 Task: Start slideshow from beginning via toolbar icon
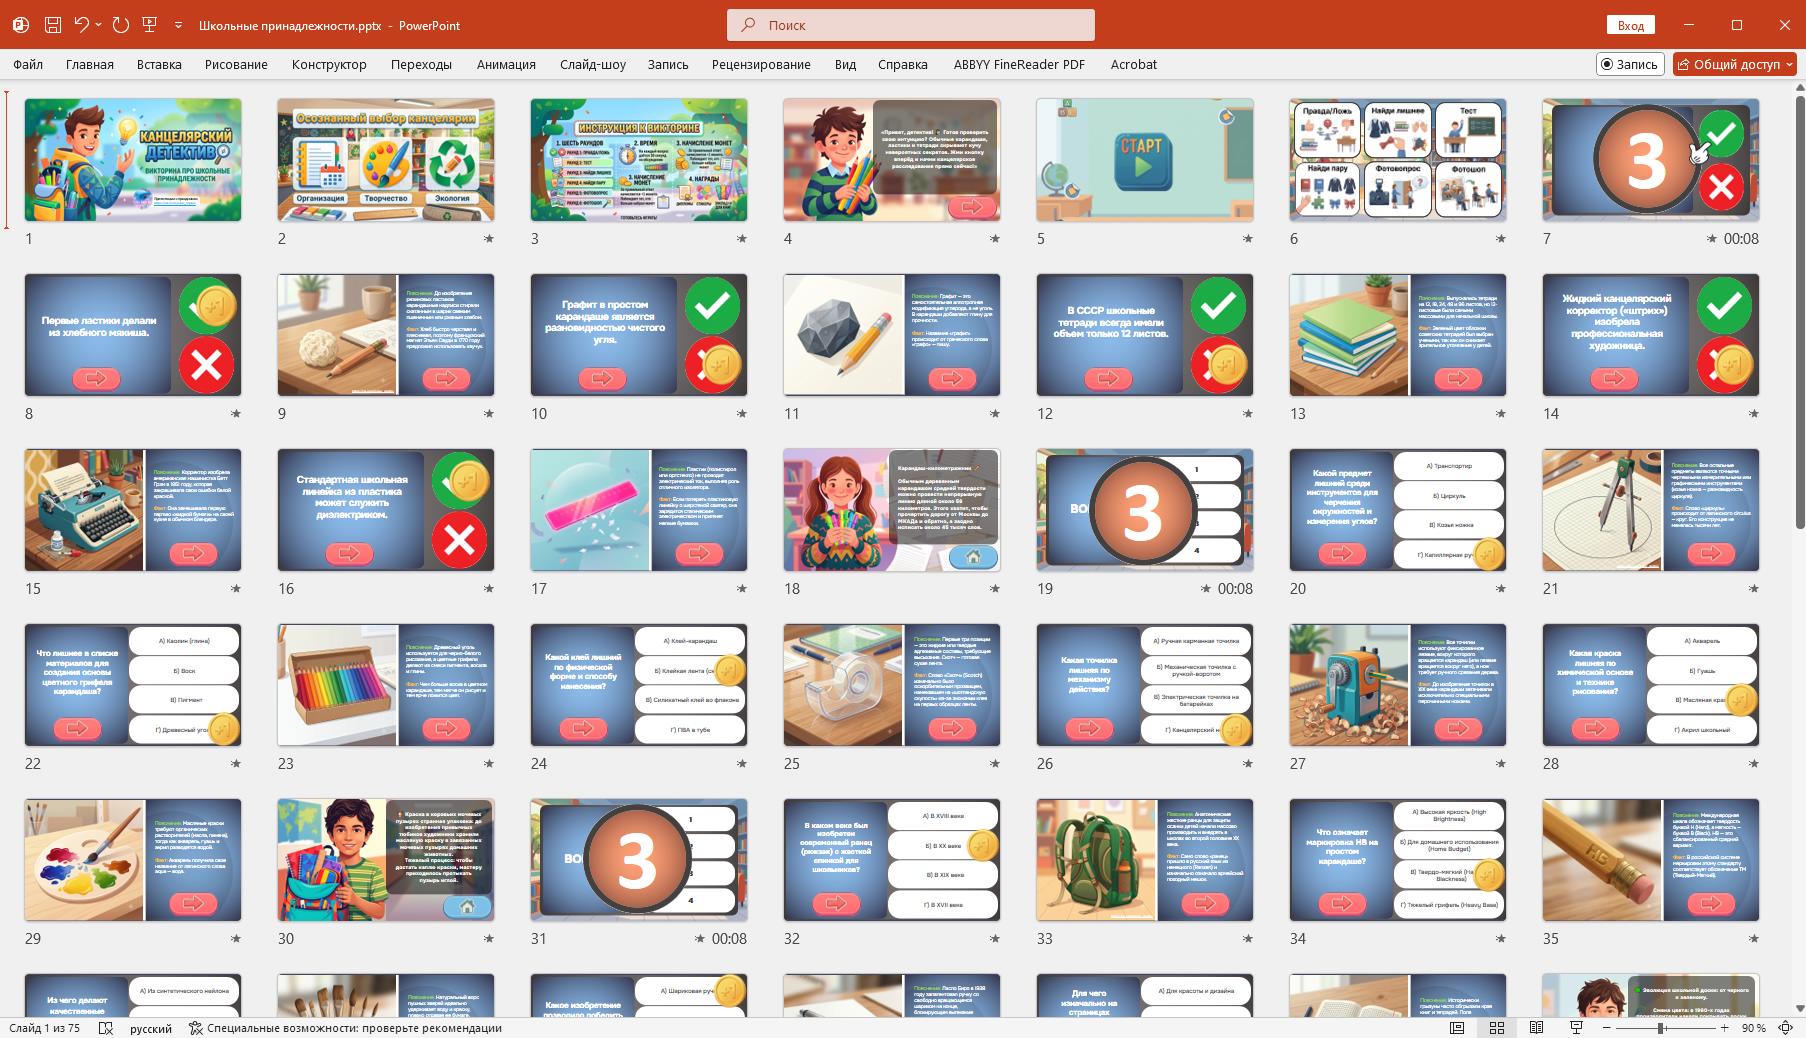[x=150, y=25]
